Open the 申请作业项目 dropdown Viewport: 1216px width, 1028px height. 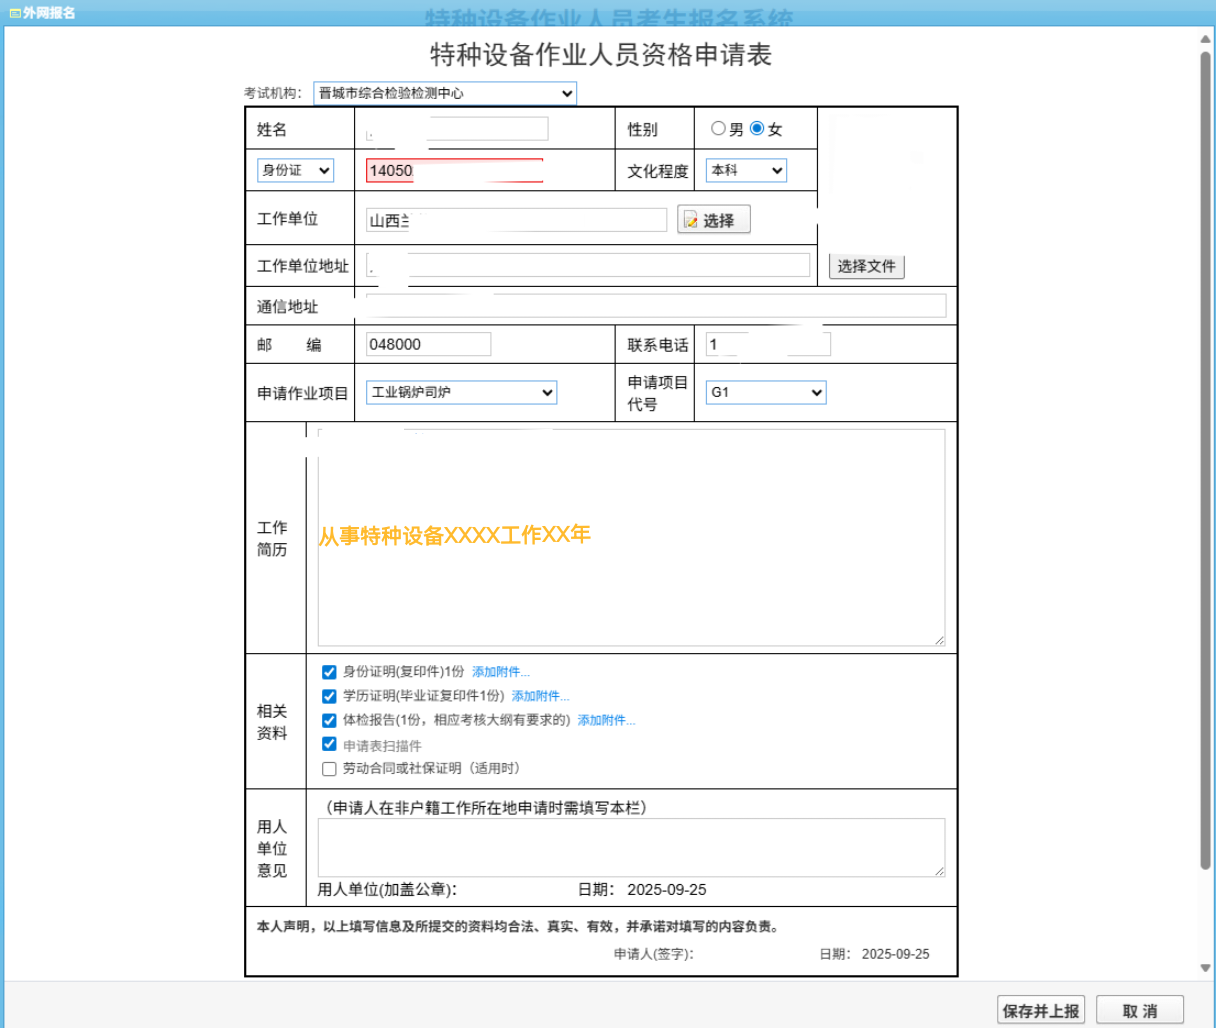[461, 393]
